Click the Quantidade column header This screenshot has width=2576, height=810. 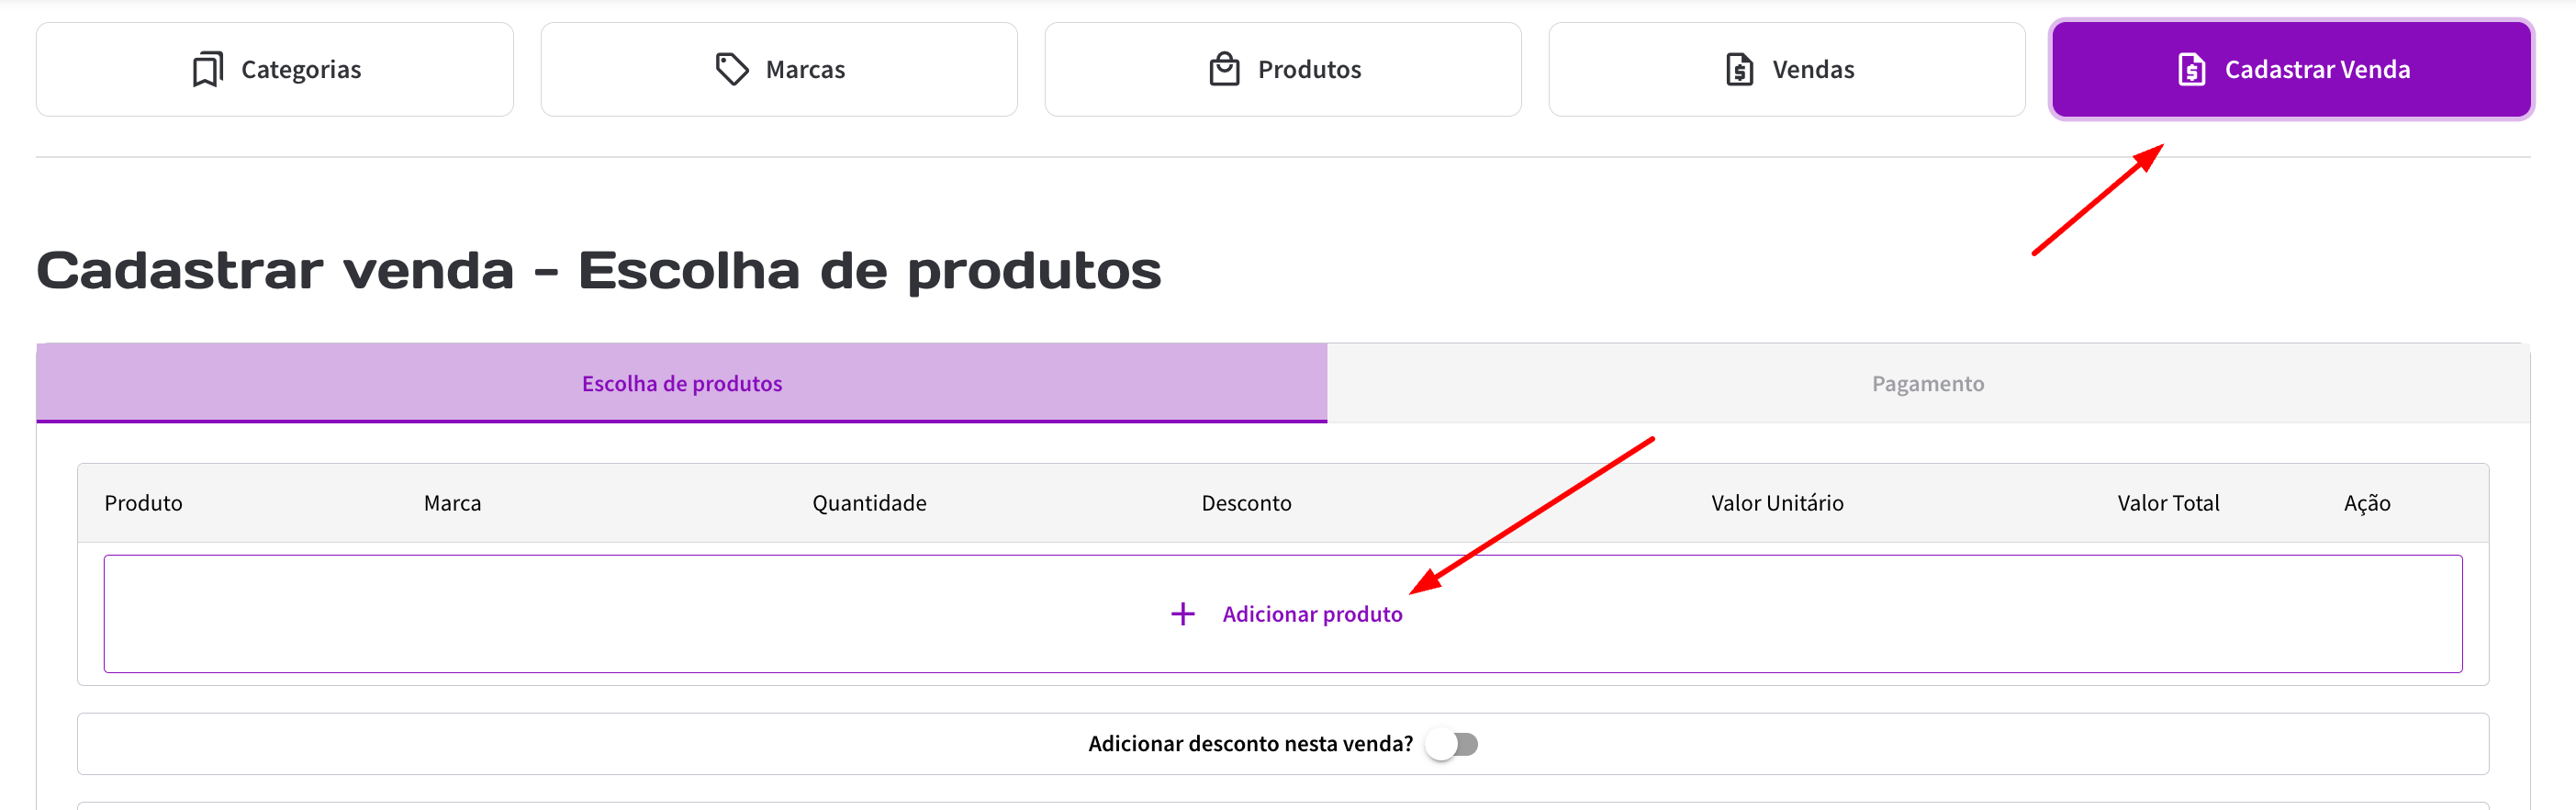869,503
